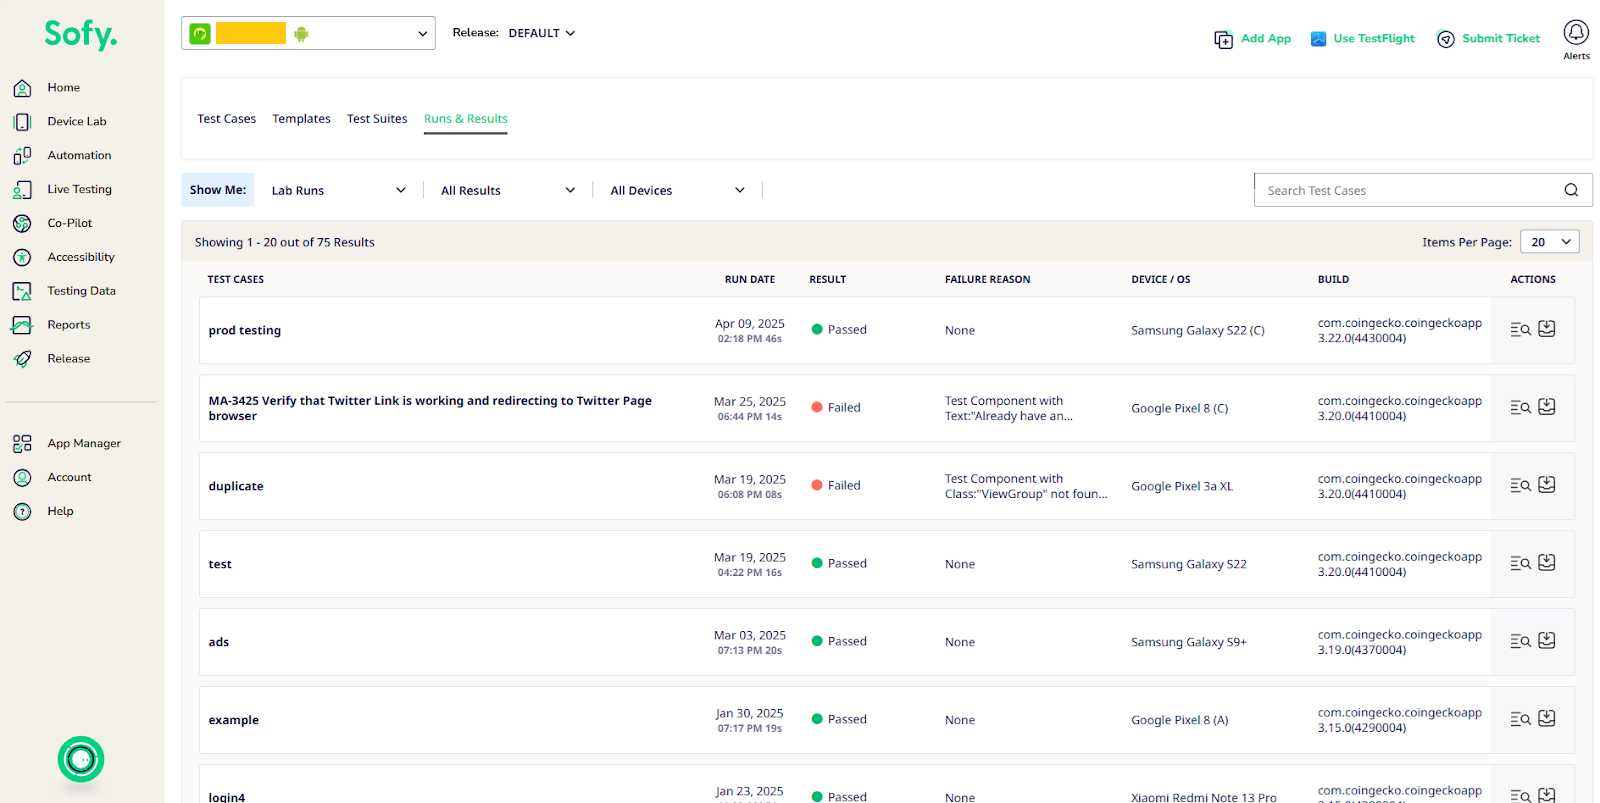The height and width of the screenshot is (803, 1600).
Task: Click Submit Ticket button
Action: [x=1488, y=39]
